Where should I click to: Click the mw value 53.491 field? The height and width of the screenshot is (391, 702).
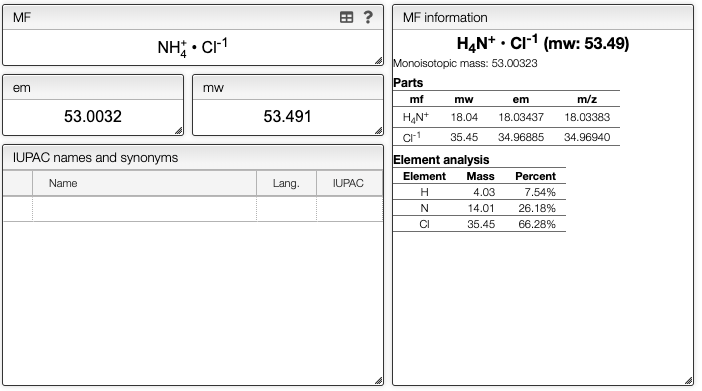pyautogui.click(x=287, y=117)
